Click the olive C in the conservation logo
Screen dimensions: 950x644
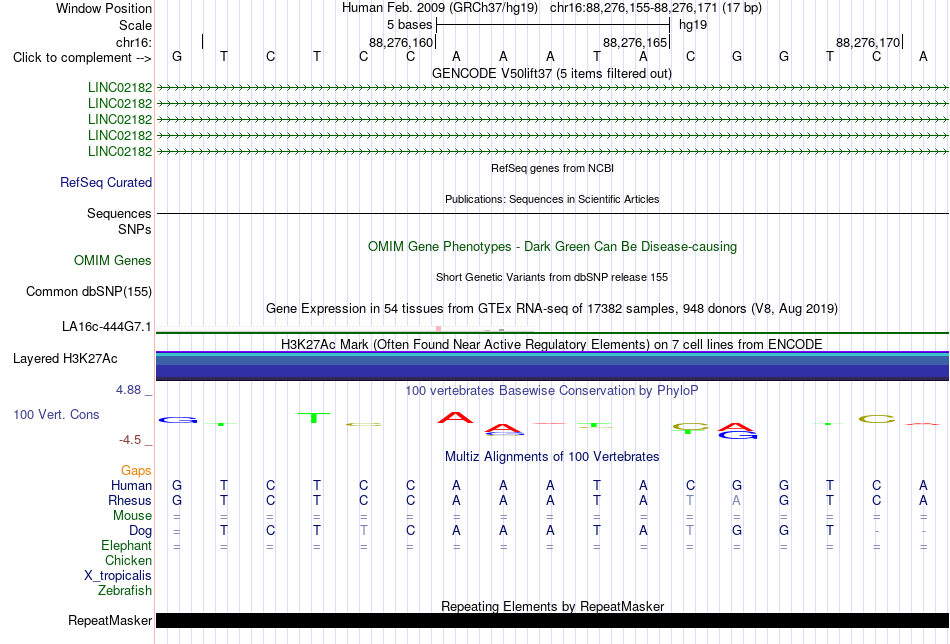point(877,419)
